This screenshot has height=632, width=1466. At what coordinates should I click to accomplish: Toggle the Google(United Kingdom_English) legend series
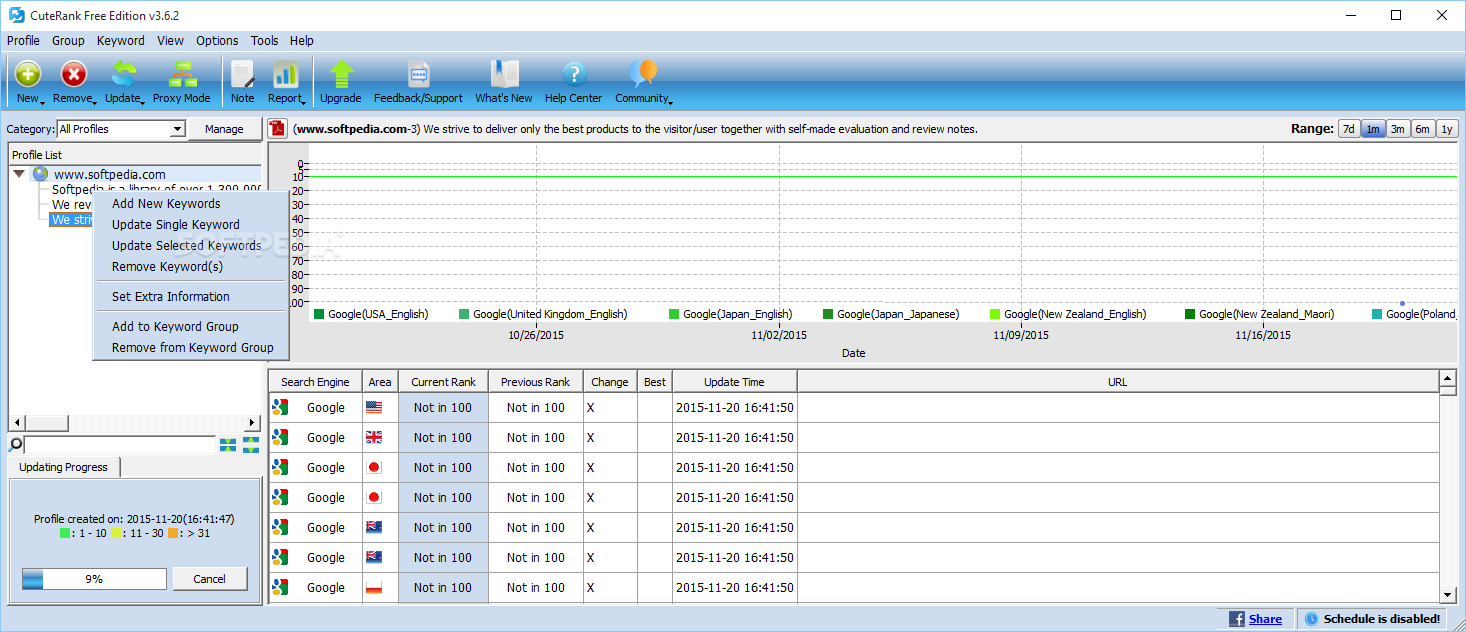coord(543,314)
